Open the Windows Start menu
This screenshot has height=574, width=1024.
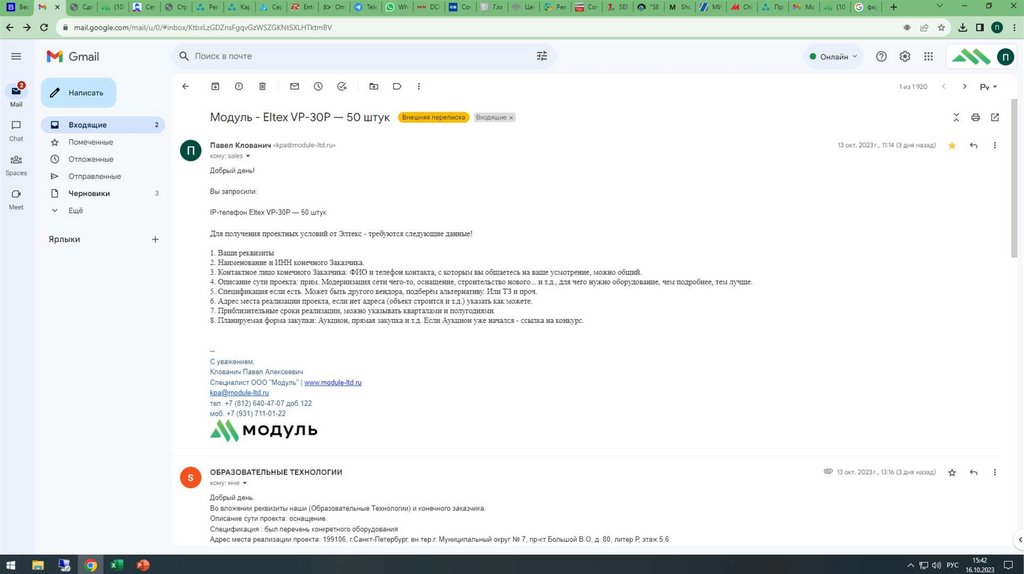click(x=11, y=565)
